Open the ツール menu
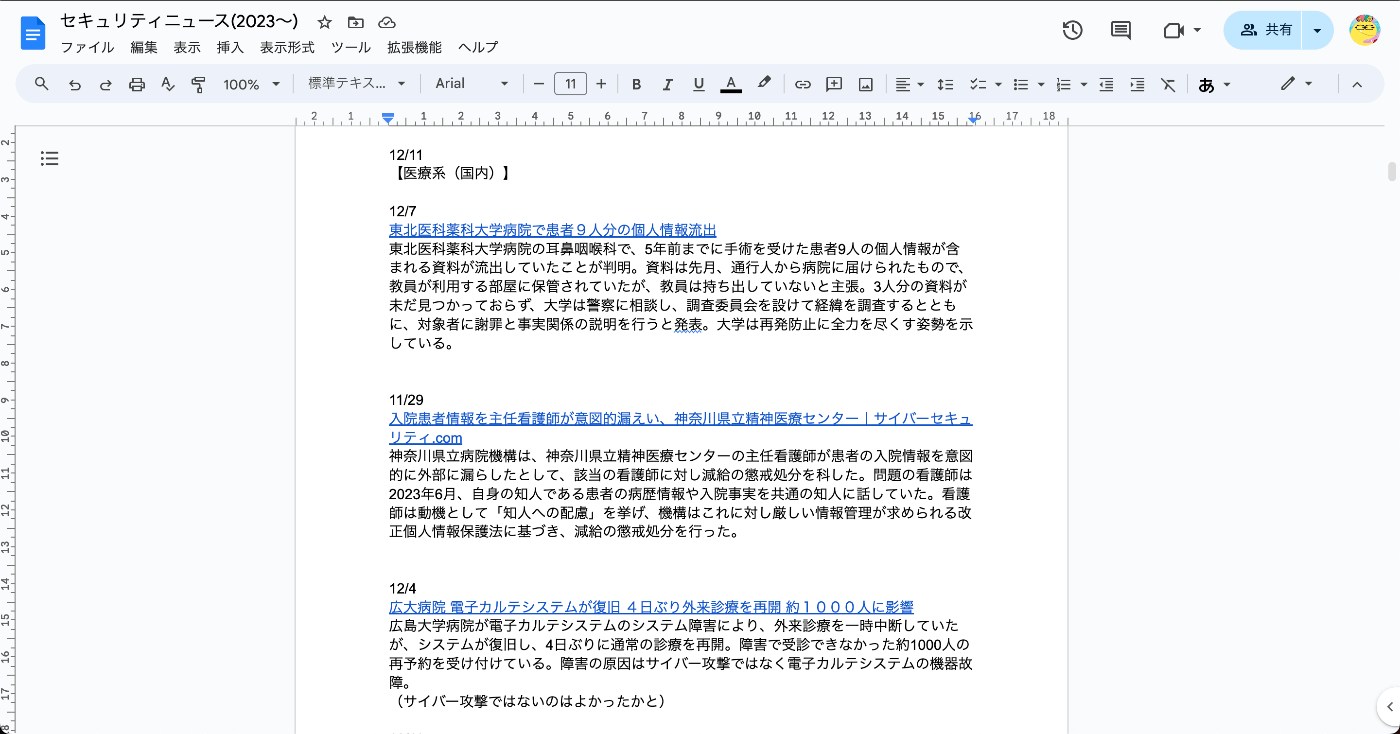The width and height of the screenshot is (1400, 734). point(351,47)
